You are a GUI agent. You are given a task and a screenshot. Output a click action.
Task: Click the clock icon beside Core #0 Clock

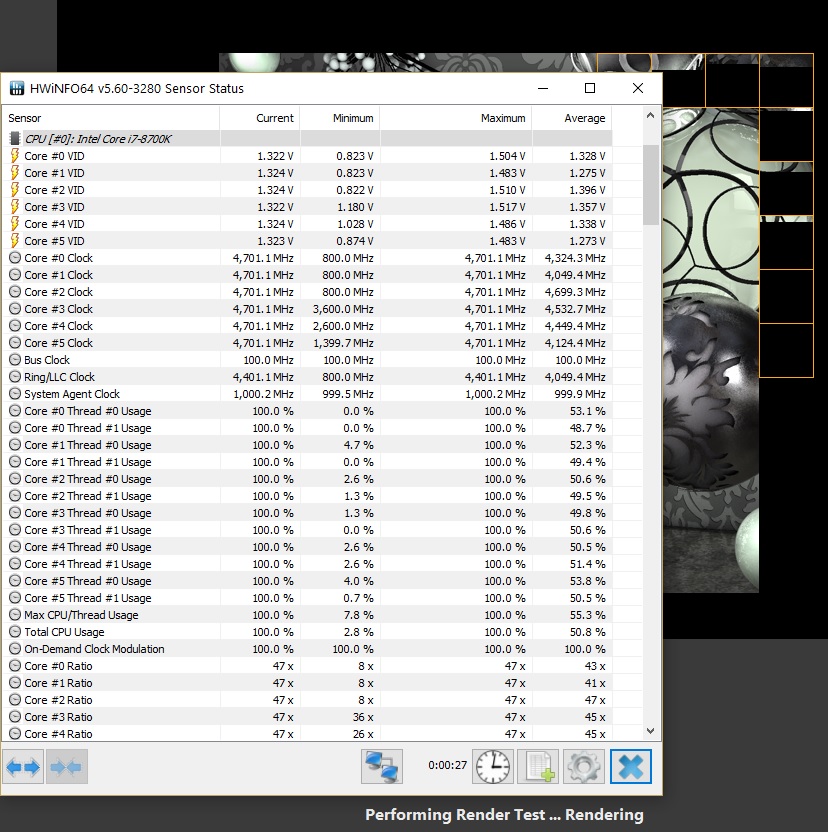click(15, 258)
